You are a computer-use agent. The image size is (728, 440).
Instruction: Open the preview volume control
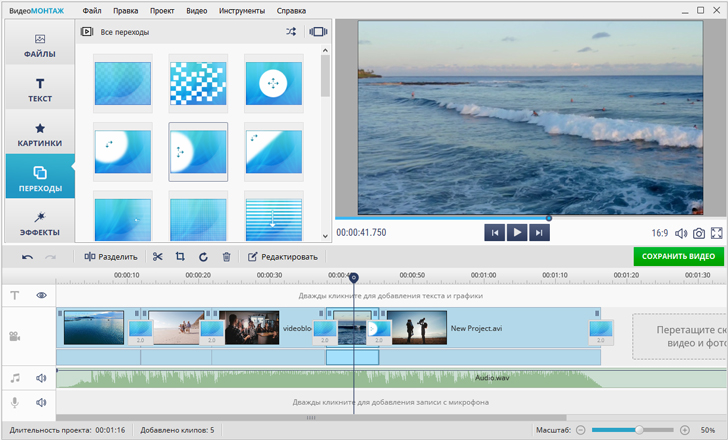coord(681,233)
